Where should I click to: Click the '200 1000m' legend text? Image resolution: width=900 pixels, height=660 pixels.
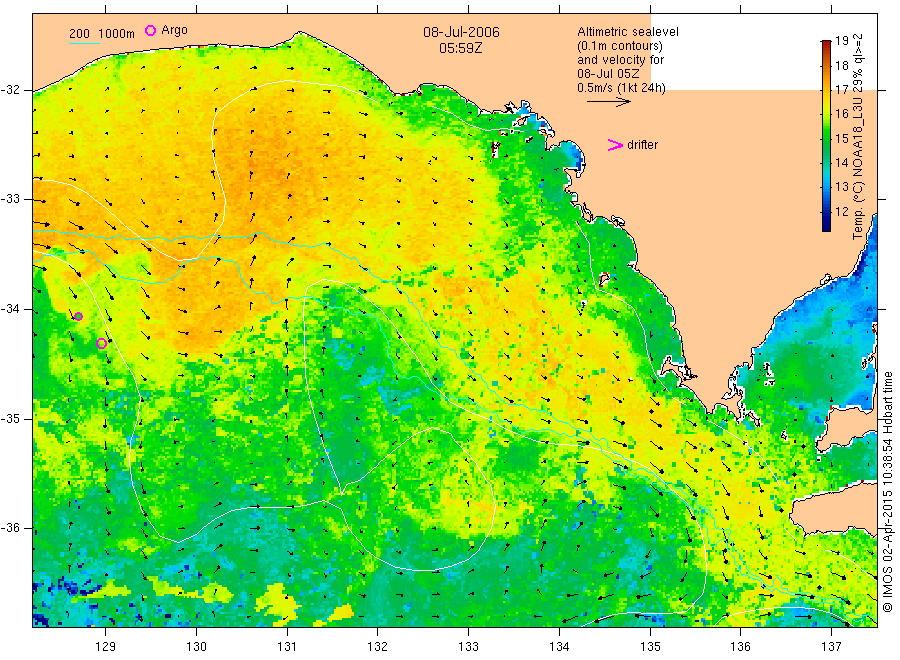point(102,34)
